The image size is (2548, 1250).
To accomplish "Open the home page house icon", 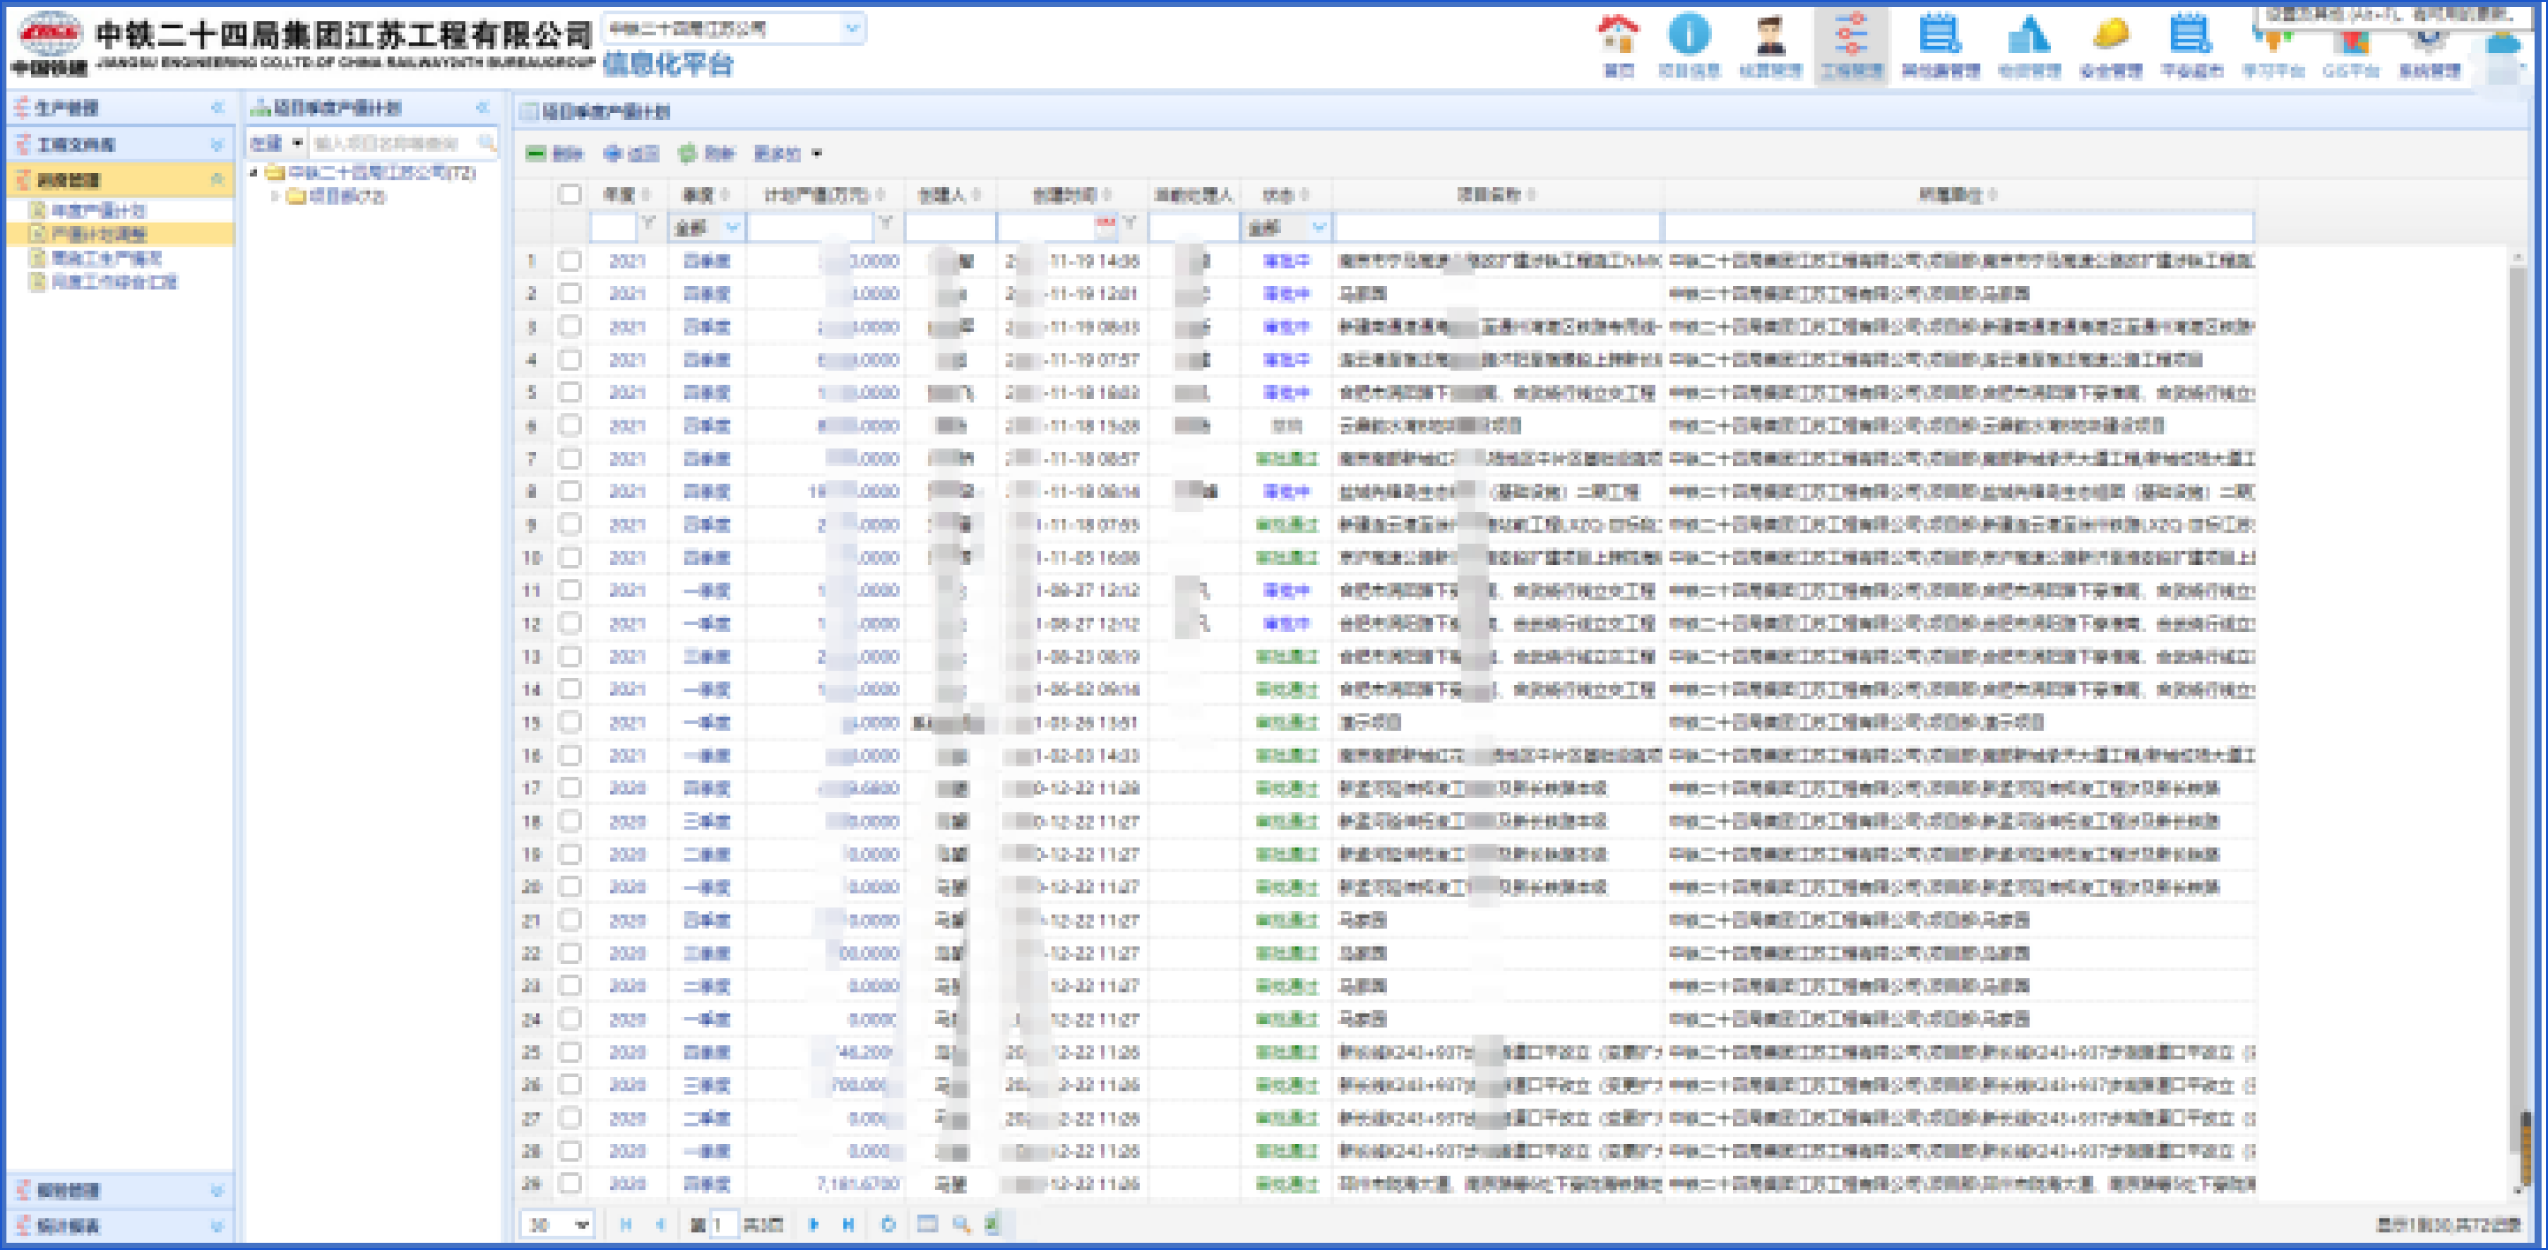I will point(1618,35).
